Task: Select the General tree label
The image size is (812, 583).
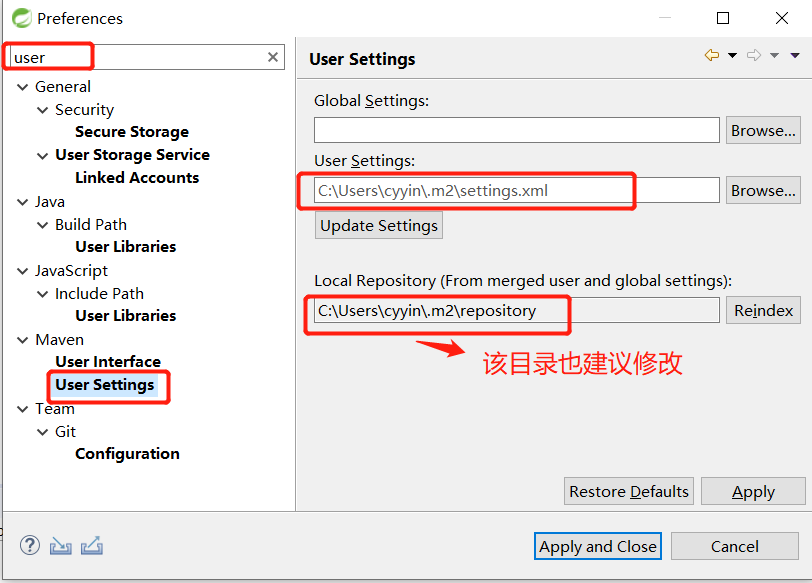Action: pyautogui.click(x=63, y=86)
